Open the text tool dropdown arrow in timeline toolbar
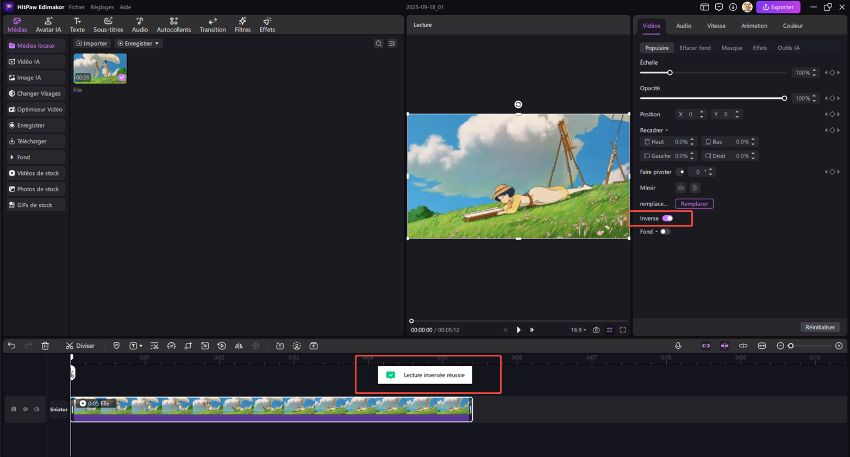850x457 pixels. click(141, 346)
